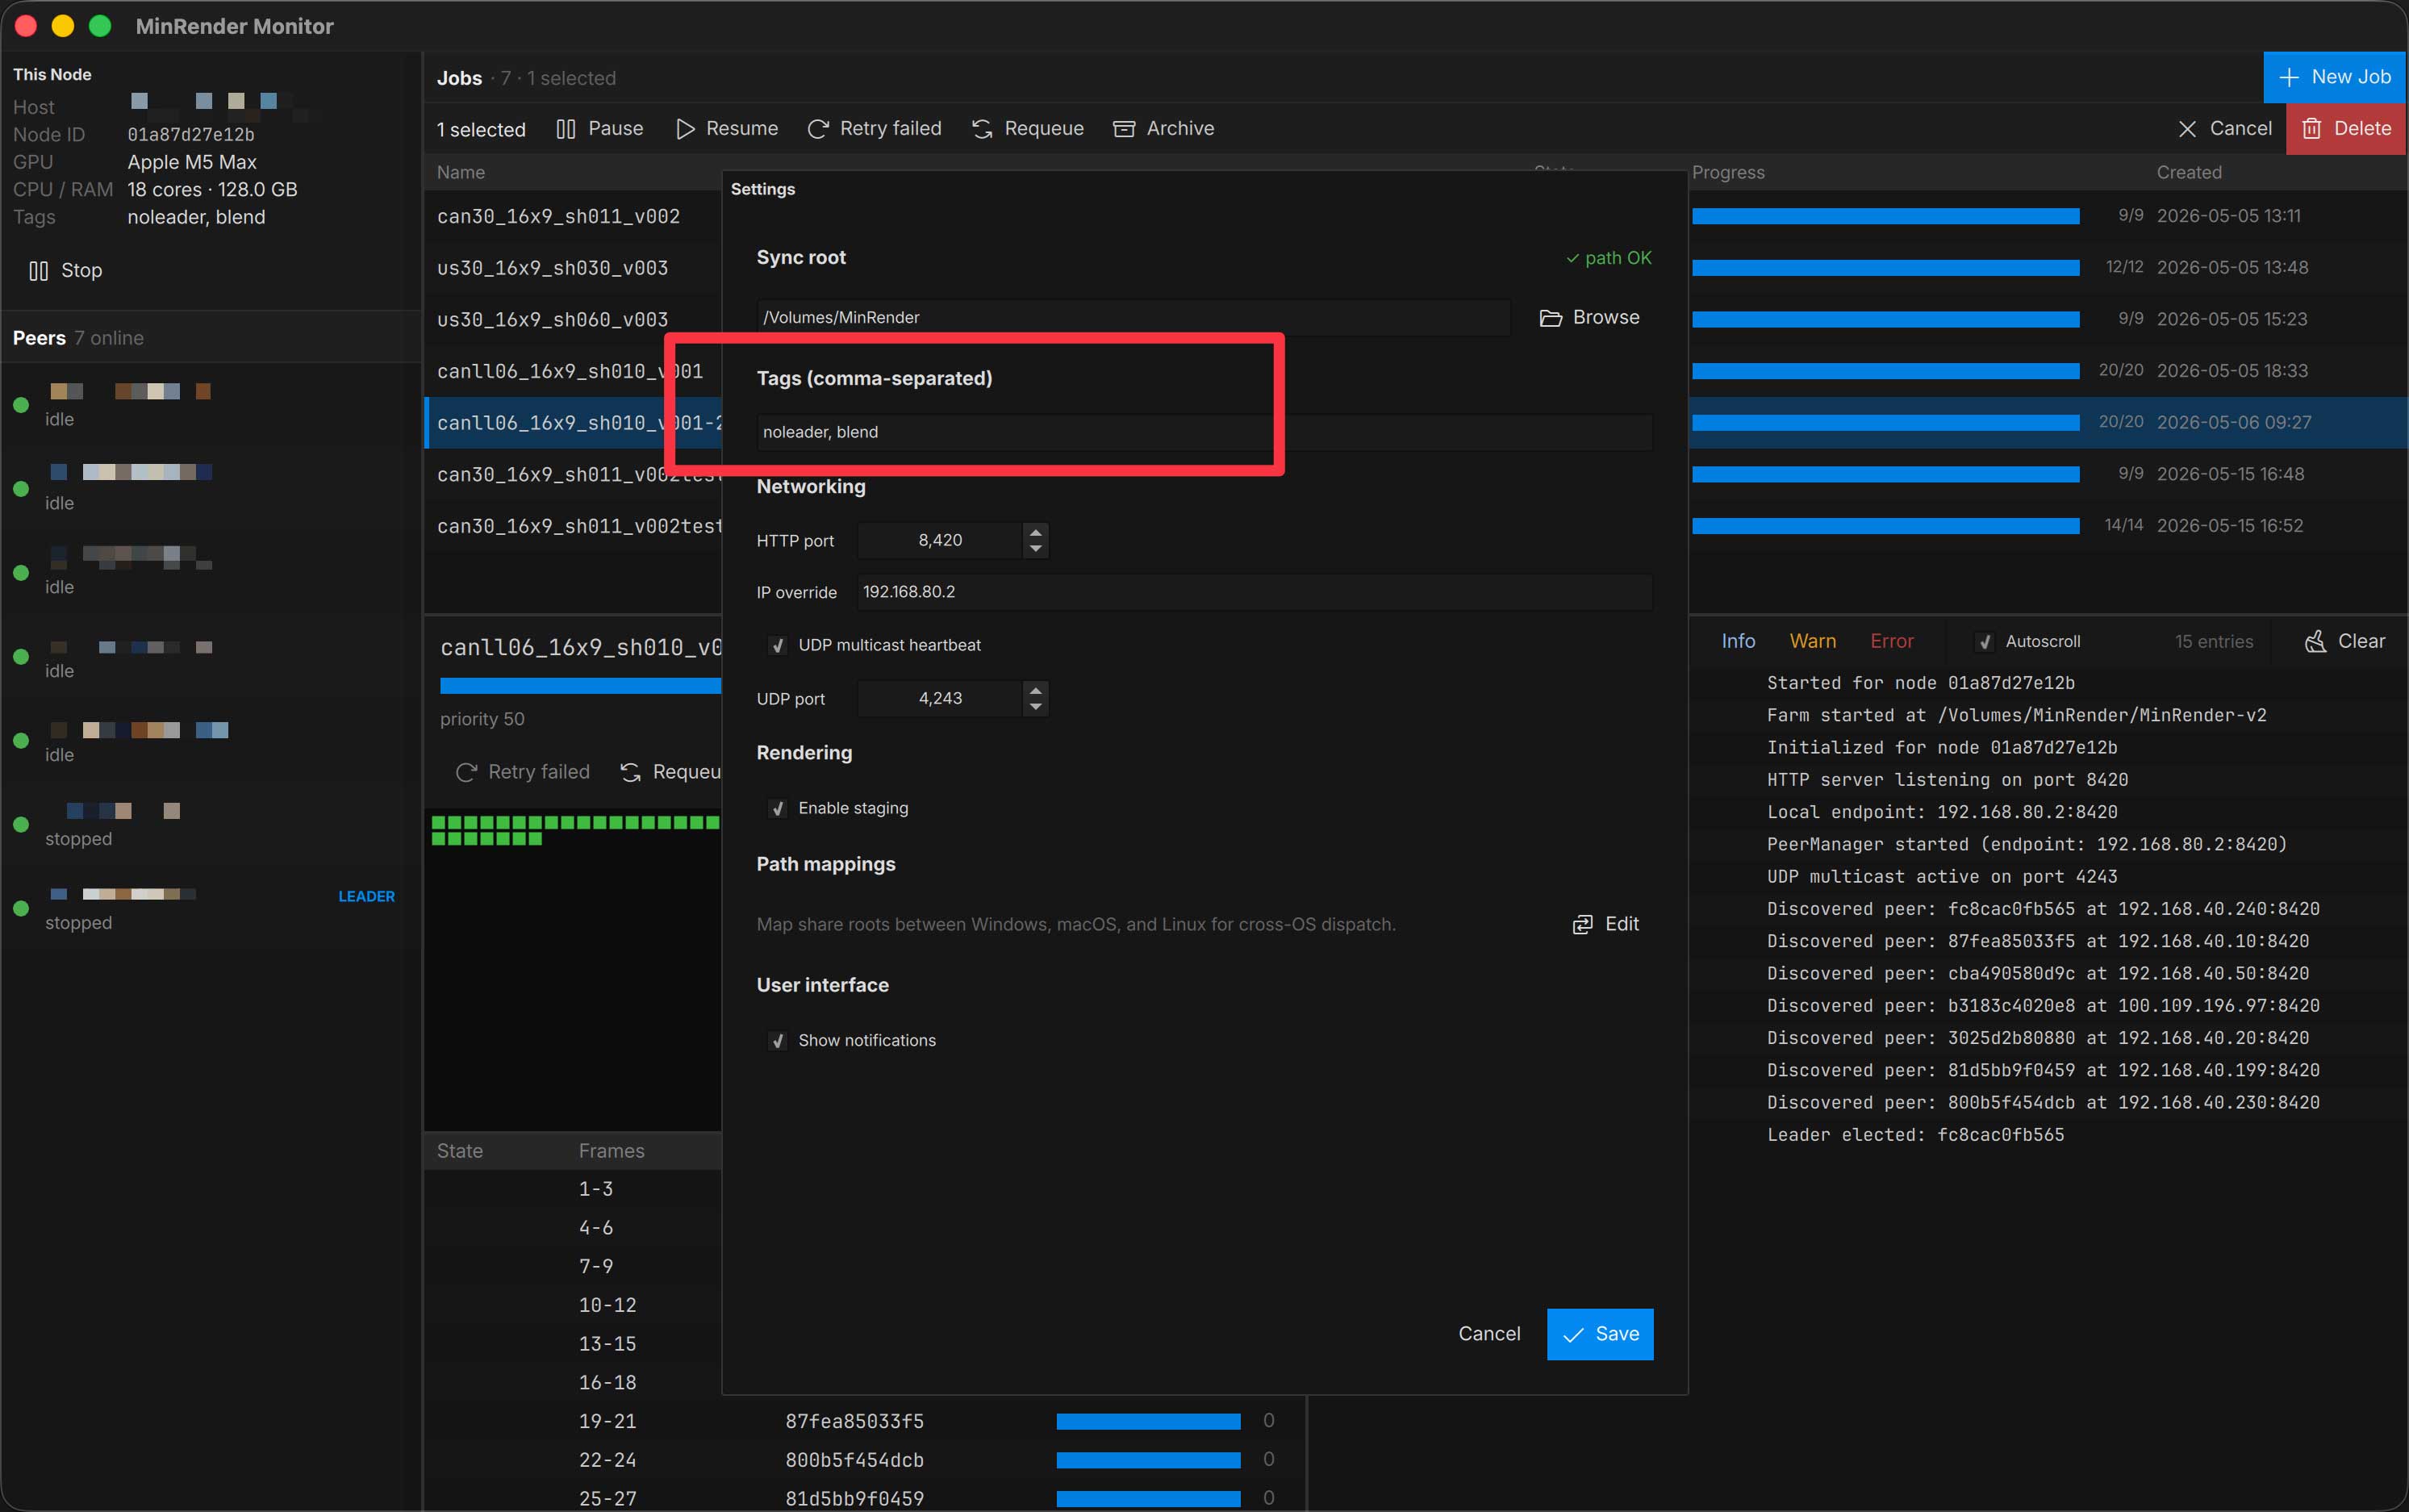This screenshot has height=1512, width=2409.
Task: Increase the UDP port value
Action: point(1036,690)
